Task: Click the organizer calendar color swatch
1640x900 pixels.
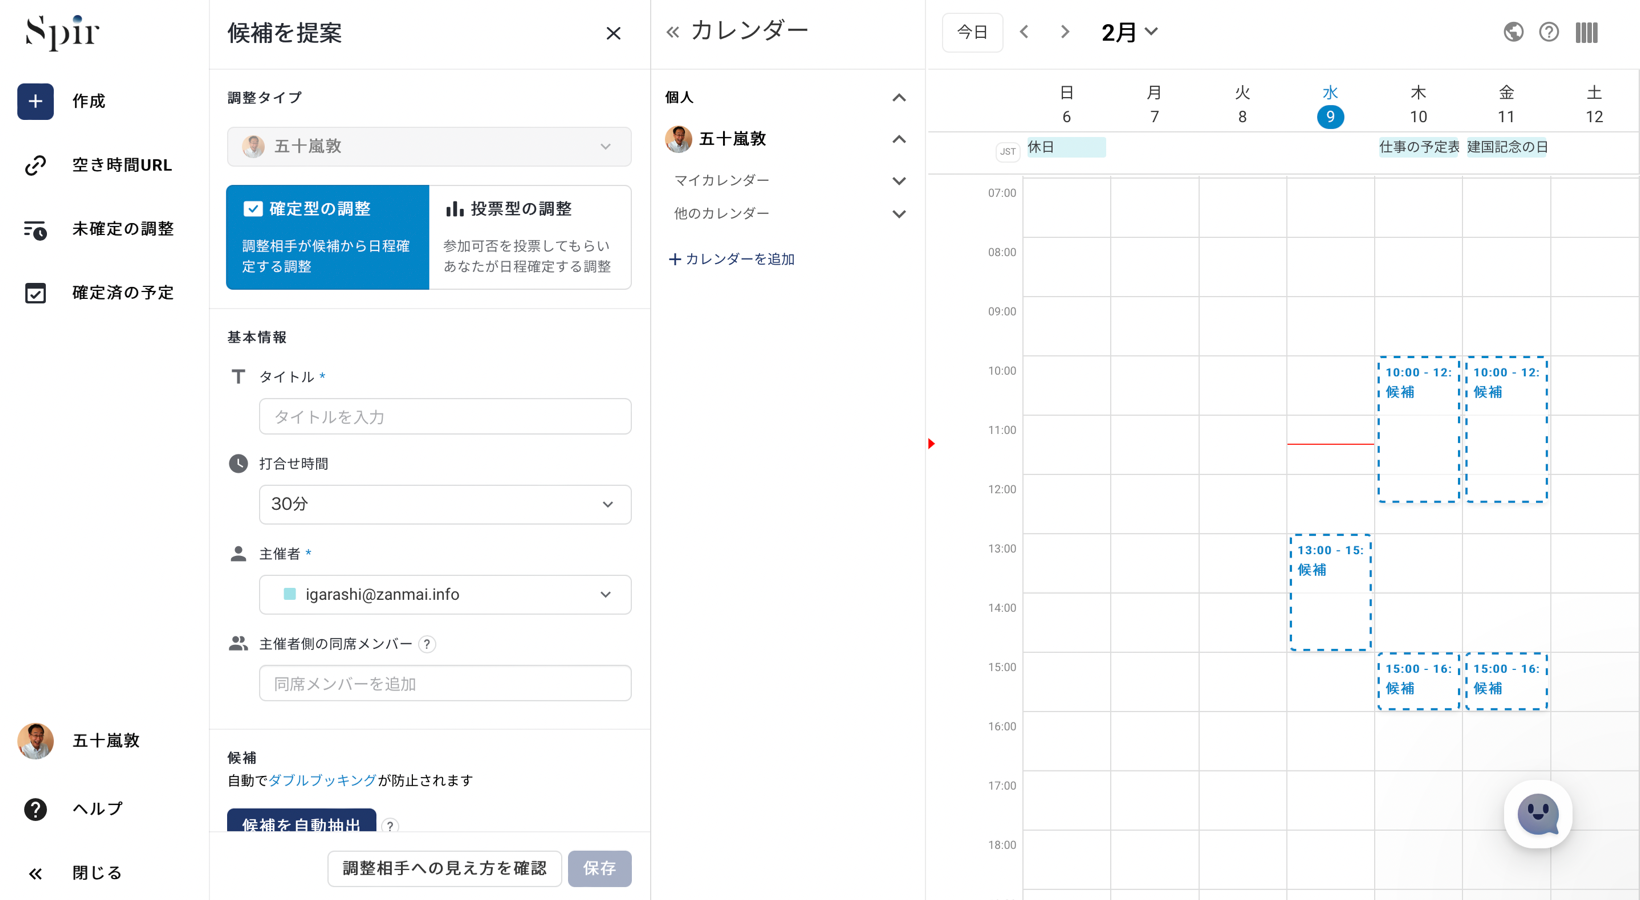Action: (290, 594)
